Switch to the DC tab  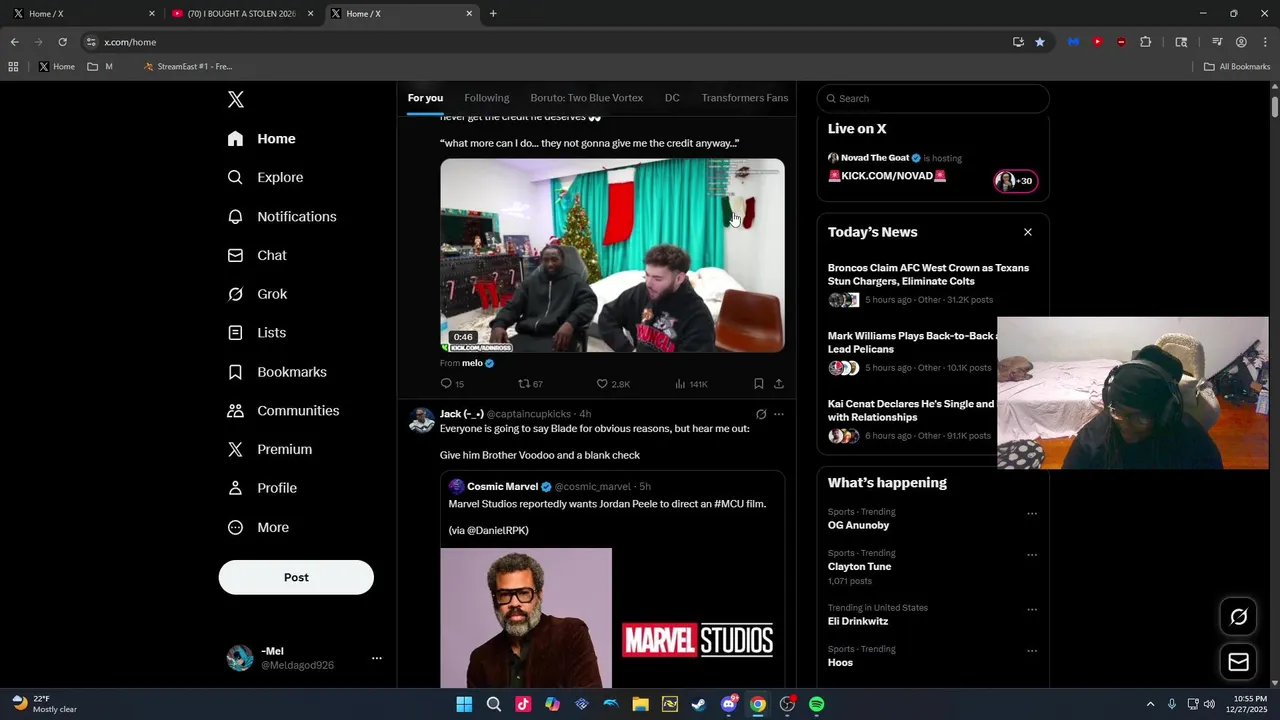click(672, 98)
